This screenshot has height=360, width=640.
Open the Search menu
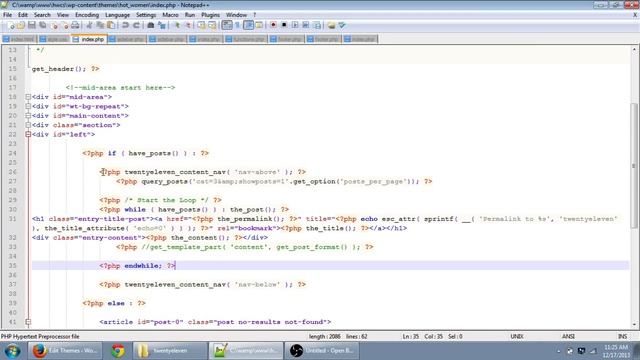42,15
